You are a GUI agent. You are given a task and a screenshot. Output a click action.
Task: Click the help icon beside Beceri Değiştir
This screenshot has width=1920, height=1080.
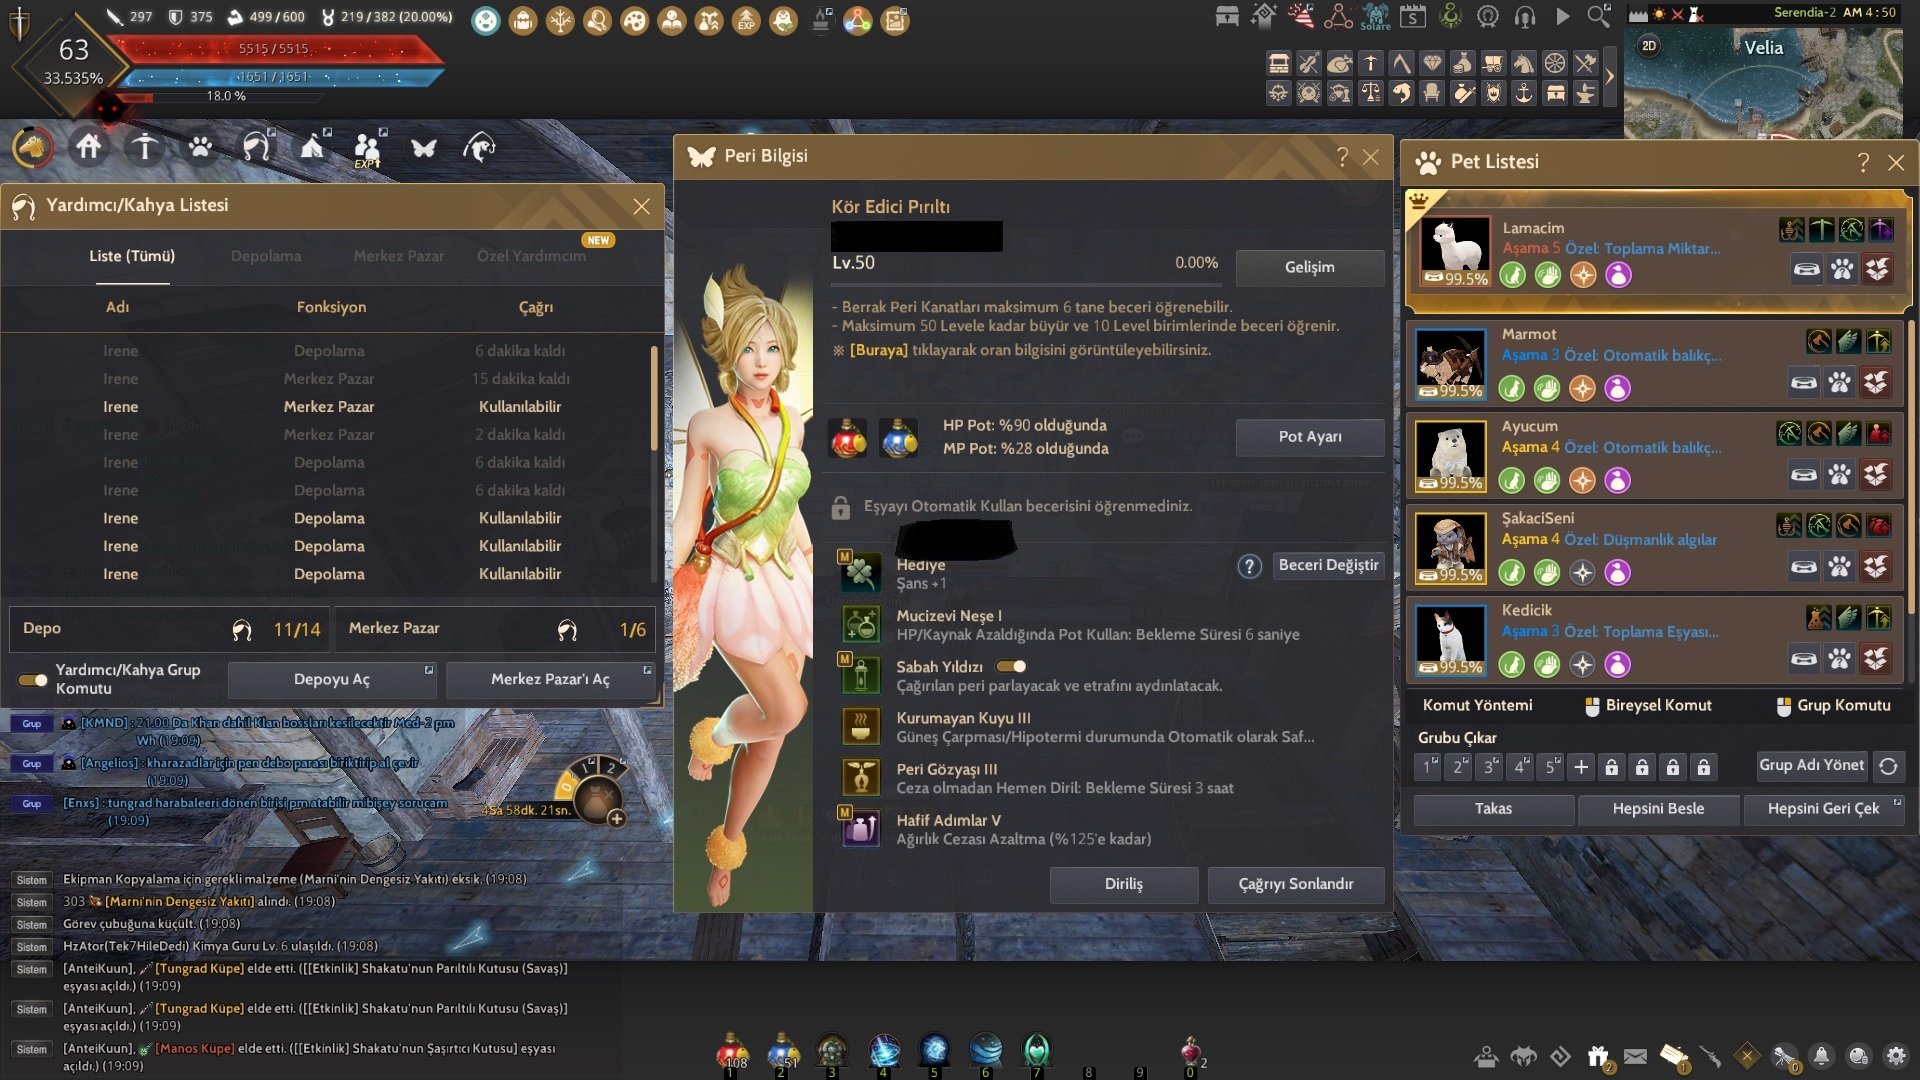[1249, 566]
